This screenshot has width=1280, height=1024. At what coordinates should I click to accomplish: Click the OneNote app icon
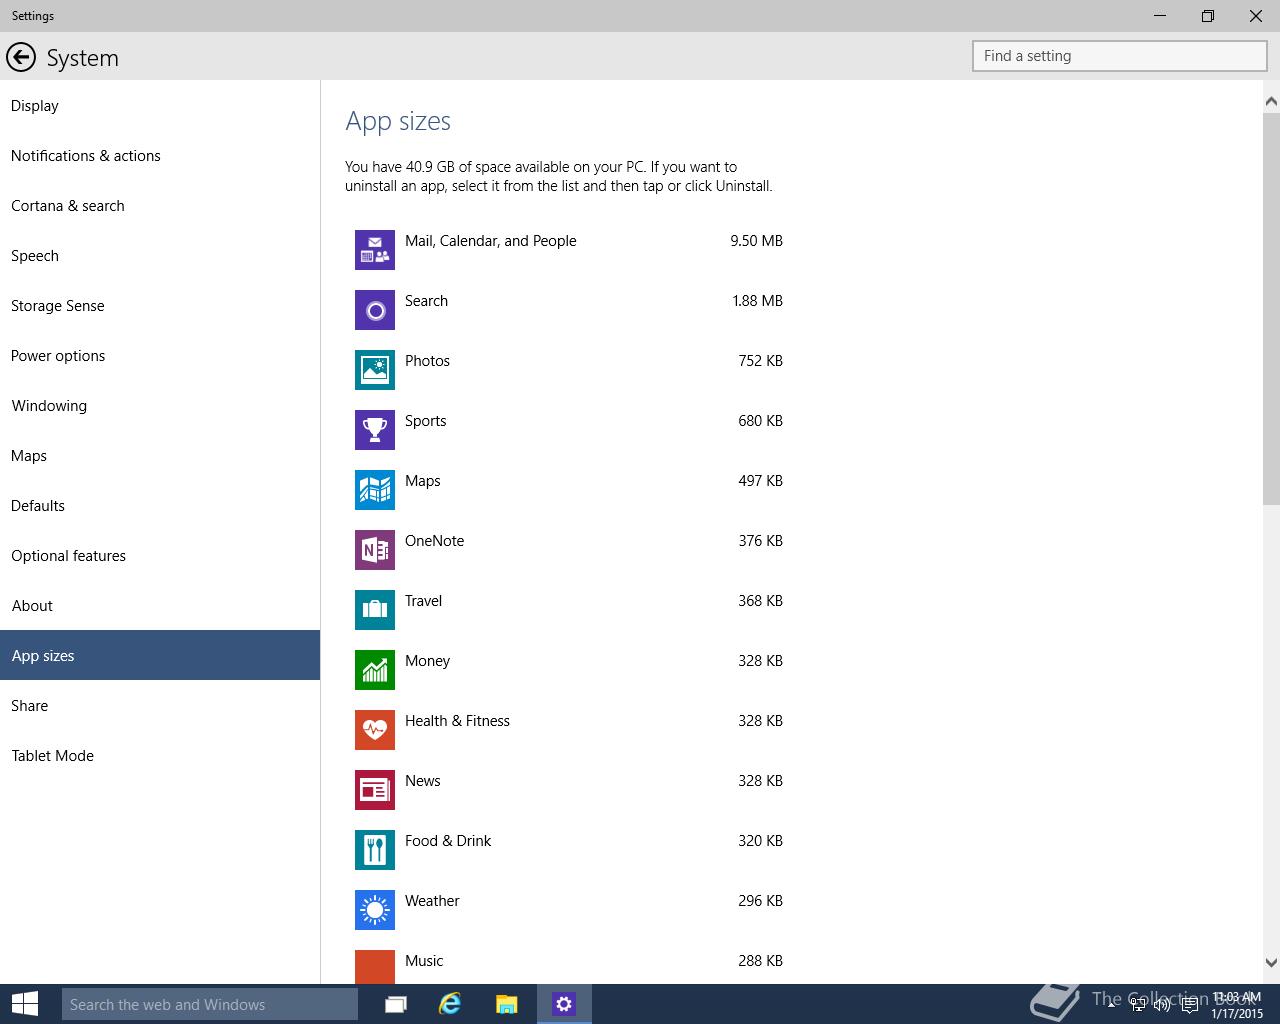(x=375, y=550)
